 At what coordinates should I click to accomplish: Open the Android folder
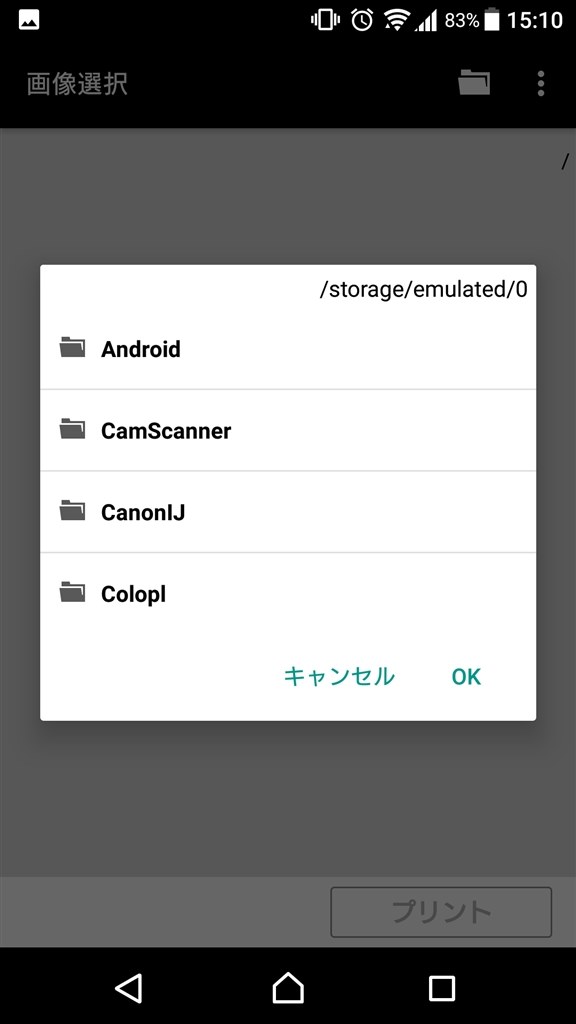288,349
